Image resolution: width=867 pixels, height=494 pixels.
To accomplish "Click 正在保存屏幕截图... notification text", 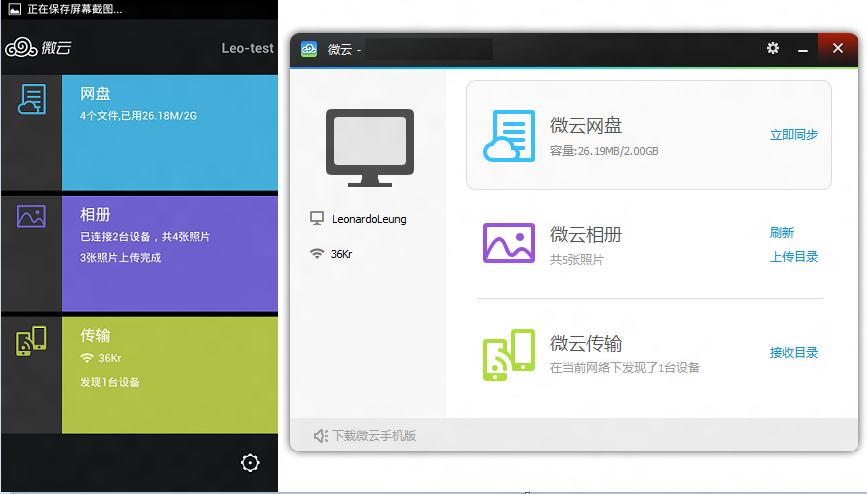I will click(x=75, y=9).
